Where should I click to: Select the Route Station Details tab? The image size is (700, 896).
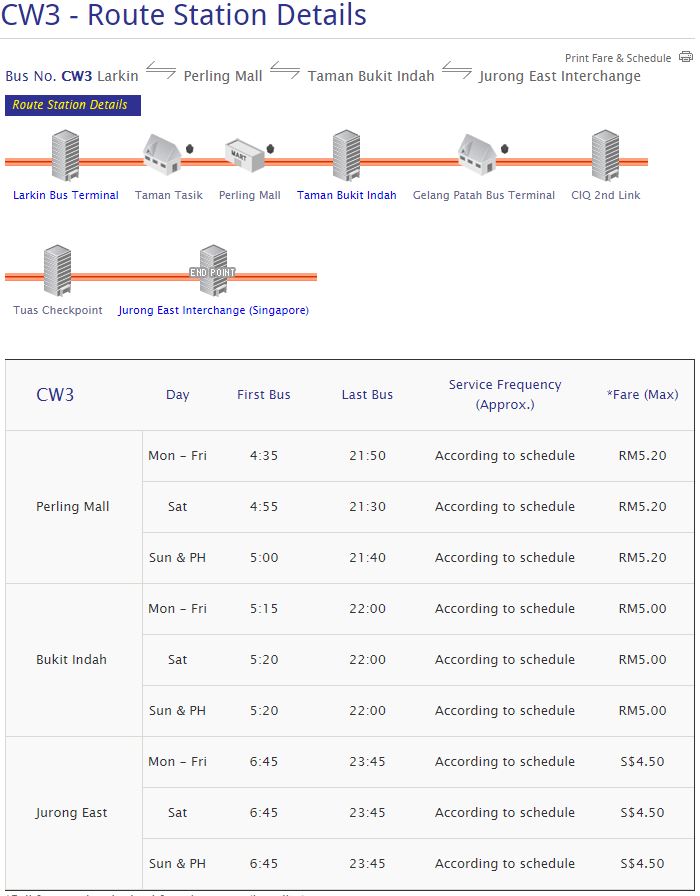point(72,105)
